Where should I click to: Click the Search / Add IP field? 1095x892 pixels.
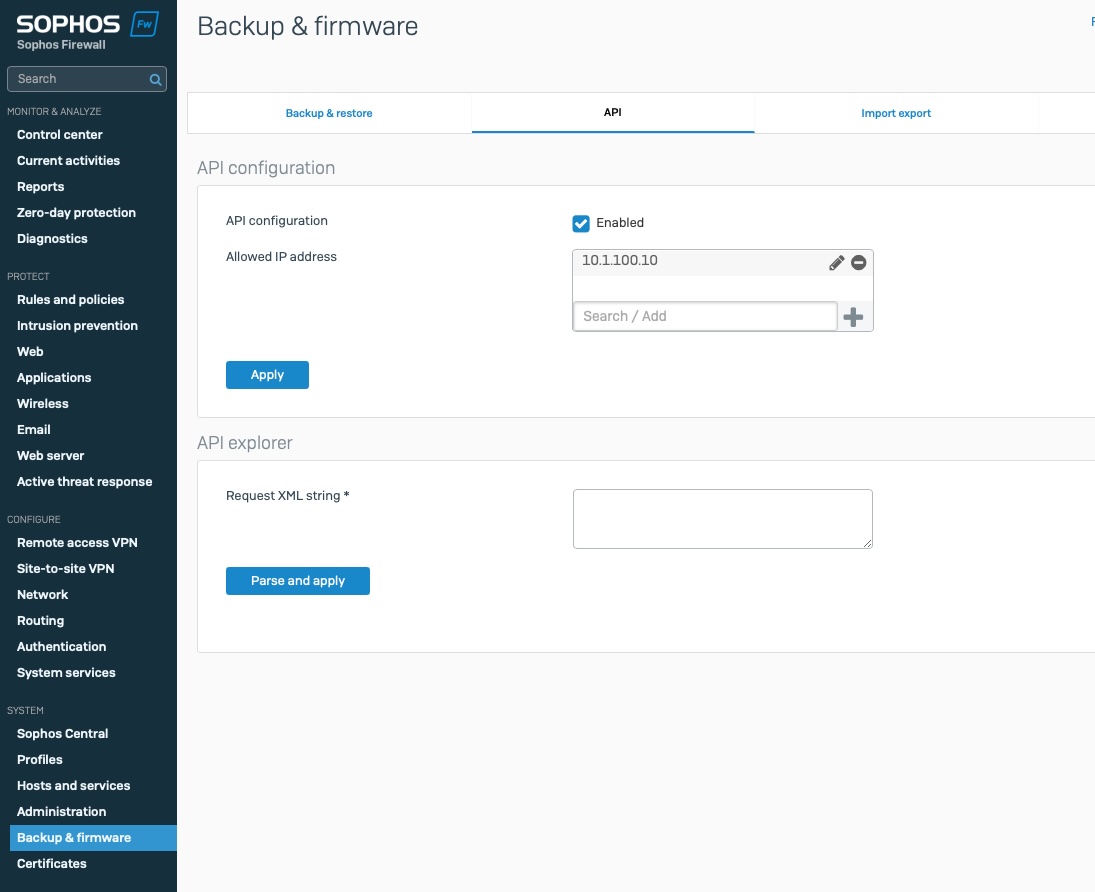pyautogui.click(x=705, y=316)
